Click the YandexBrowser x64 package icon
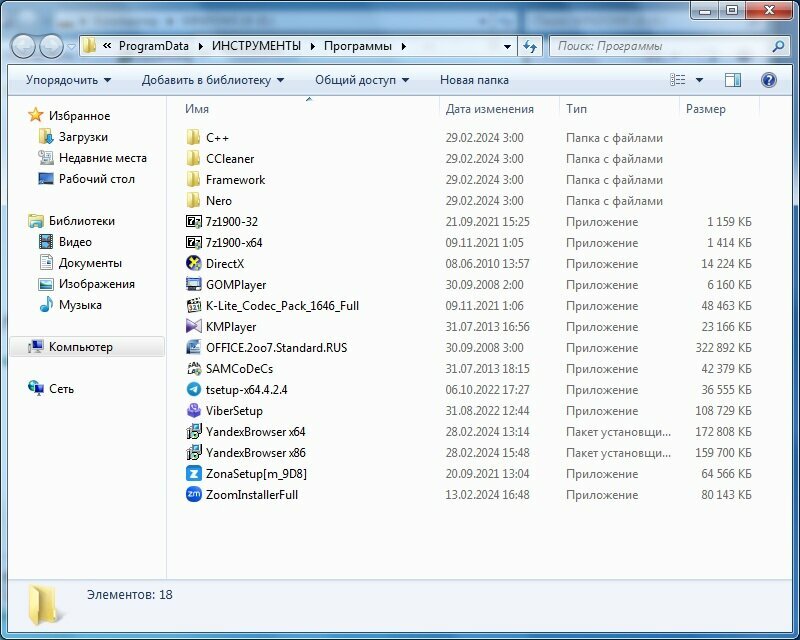The image size is (800, 640). pyautogui.click(x=193, y=431)
